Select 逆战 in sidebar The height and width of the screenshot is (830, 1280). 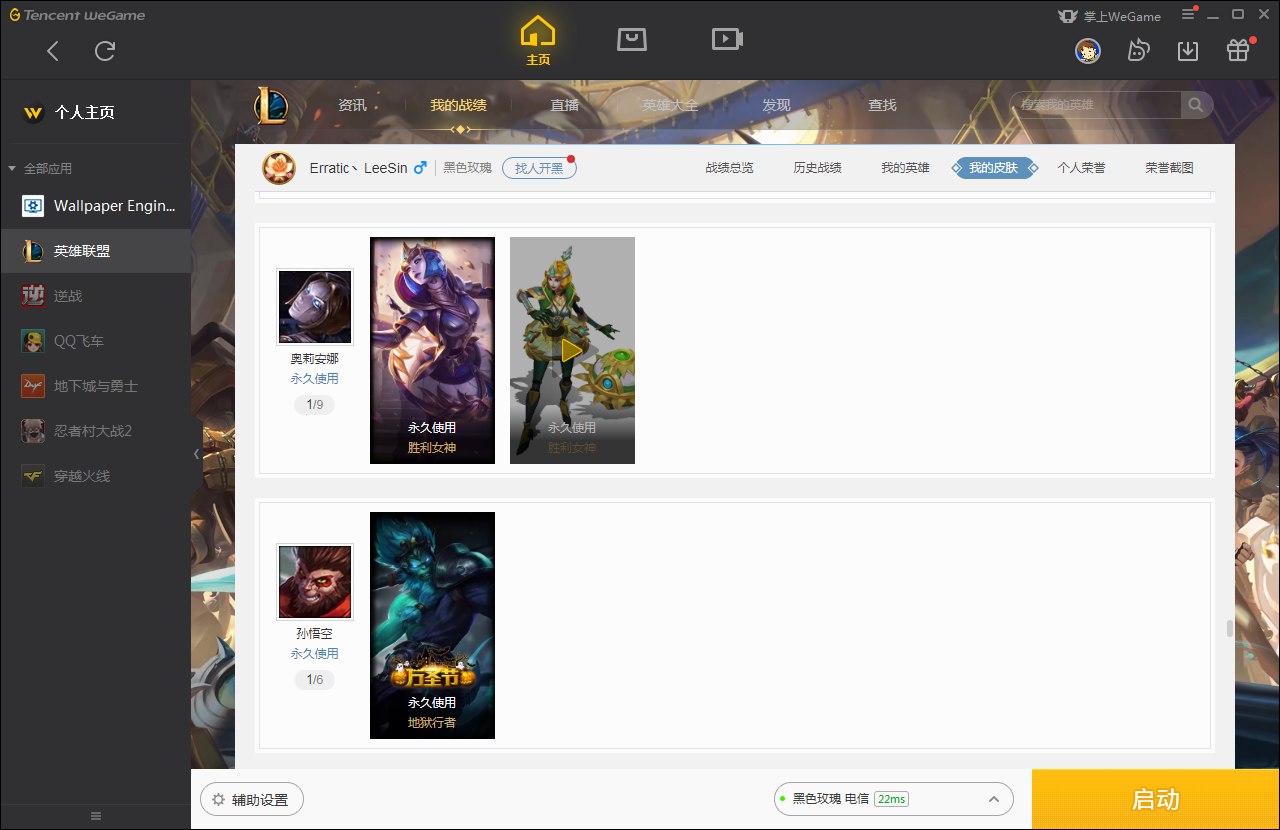pyautogui.click(x=95, y=296)
